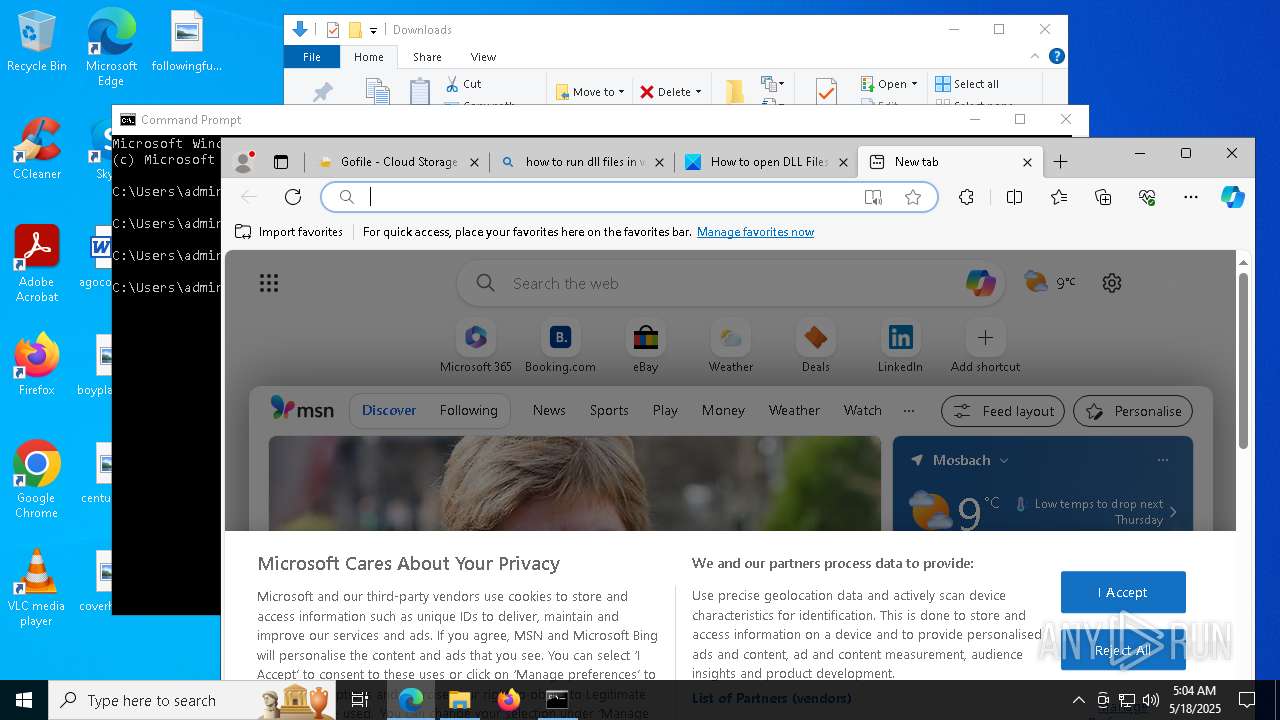Click Cut in Downloads ribbon
Image resolution: width=1280 pixels, height=720 pixels.
(x=463, y=84)
